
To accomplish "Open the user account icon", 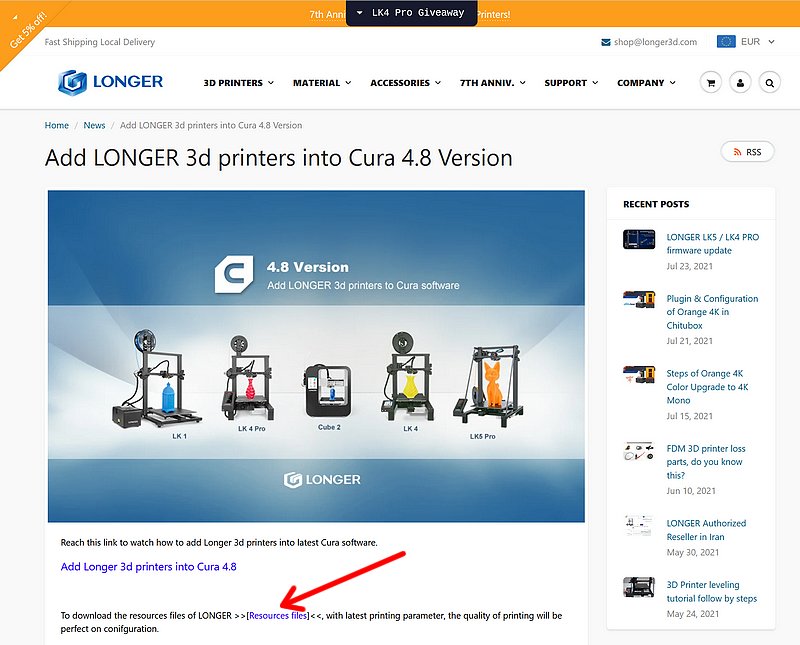I will tap(740, 83).
